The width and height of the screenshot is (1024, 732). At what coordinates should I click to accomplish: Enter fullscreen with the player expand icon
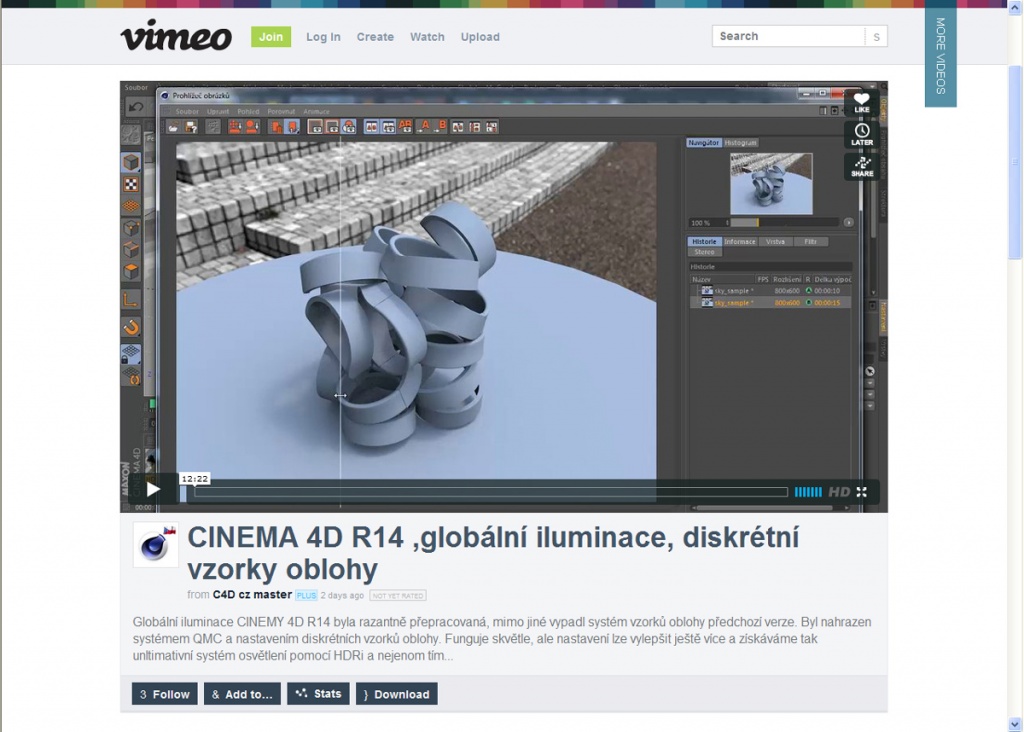click(x=861, y=492)
